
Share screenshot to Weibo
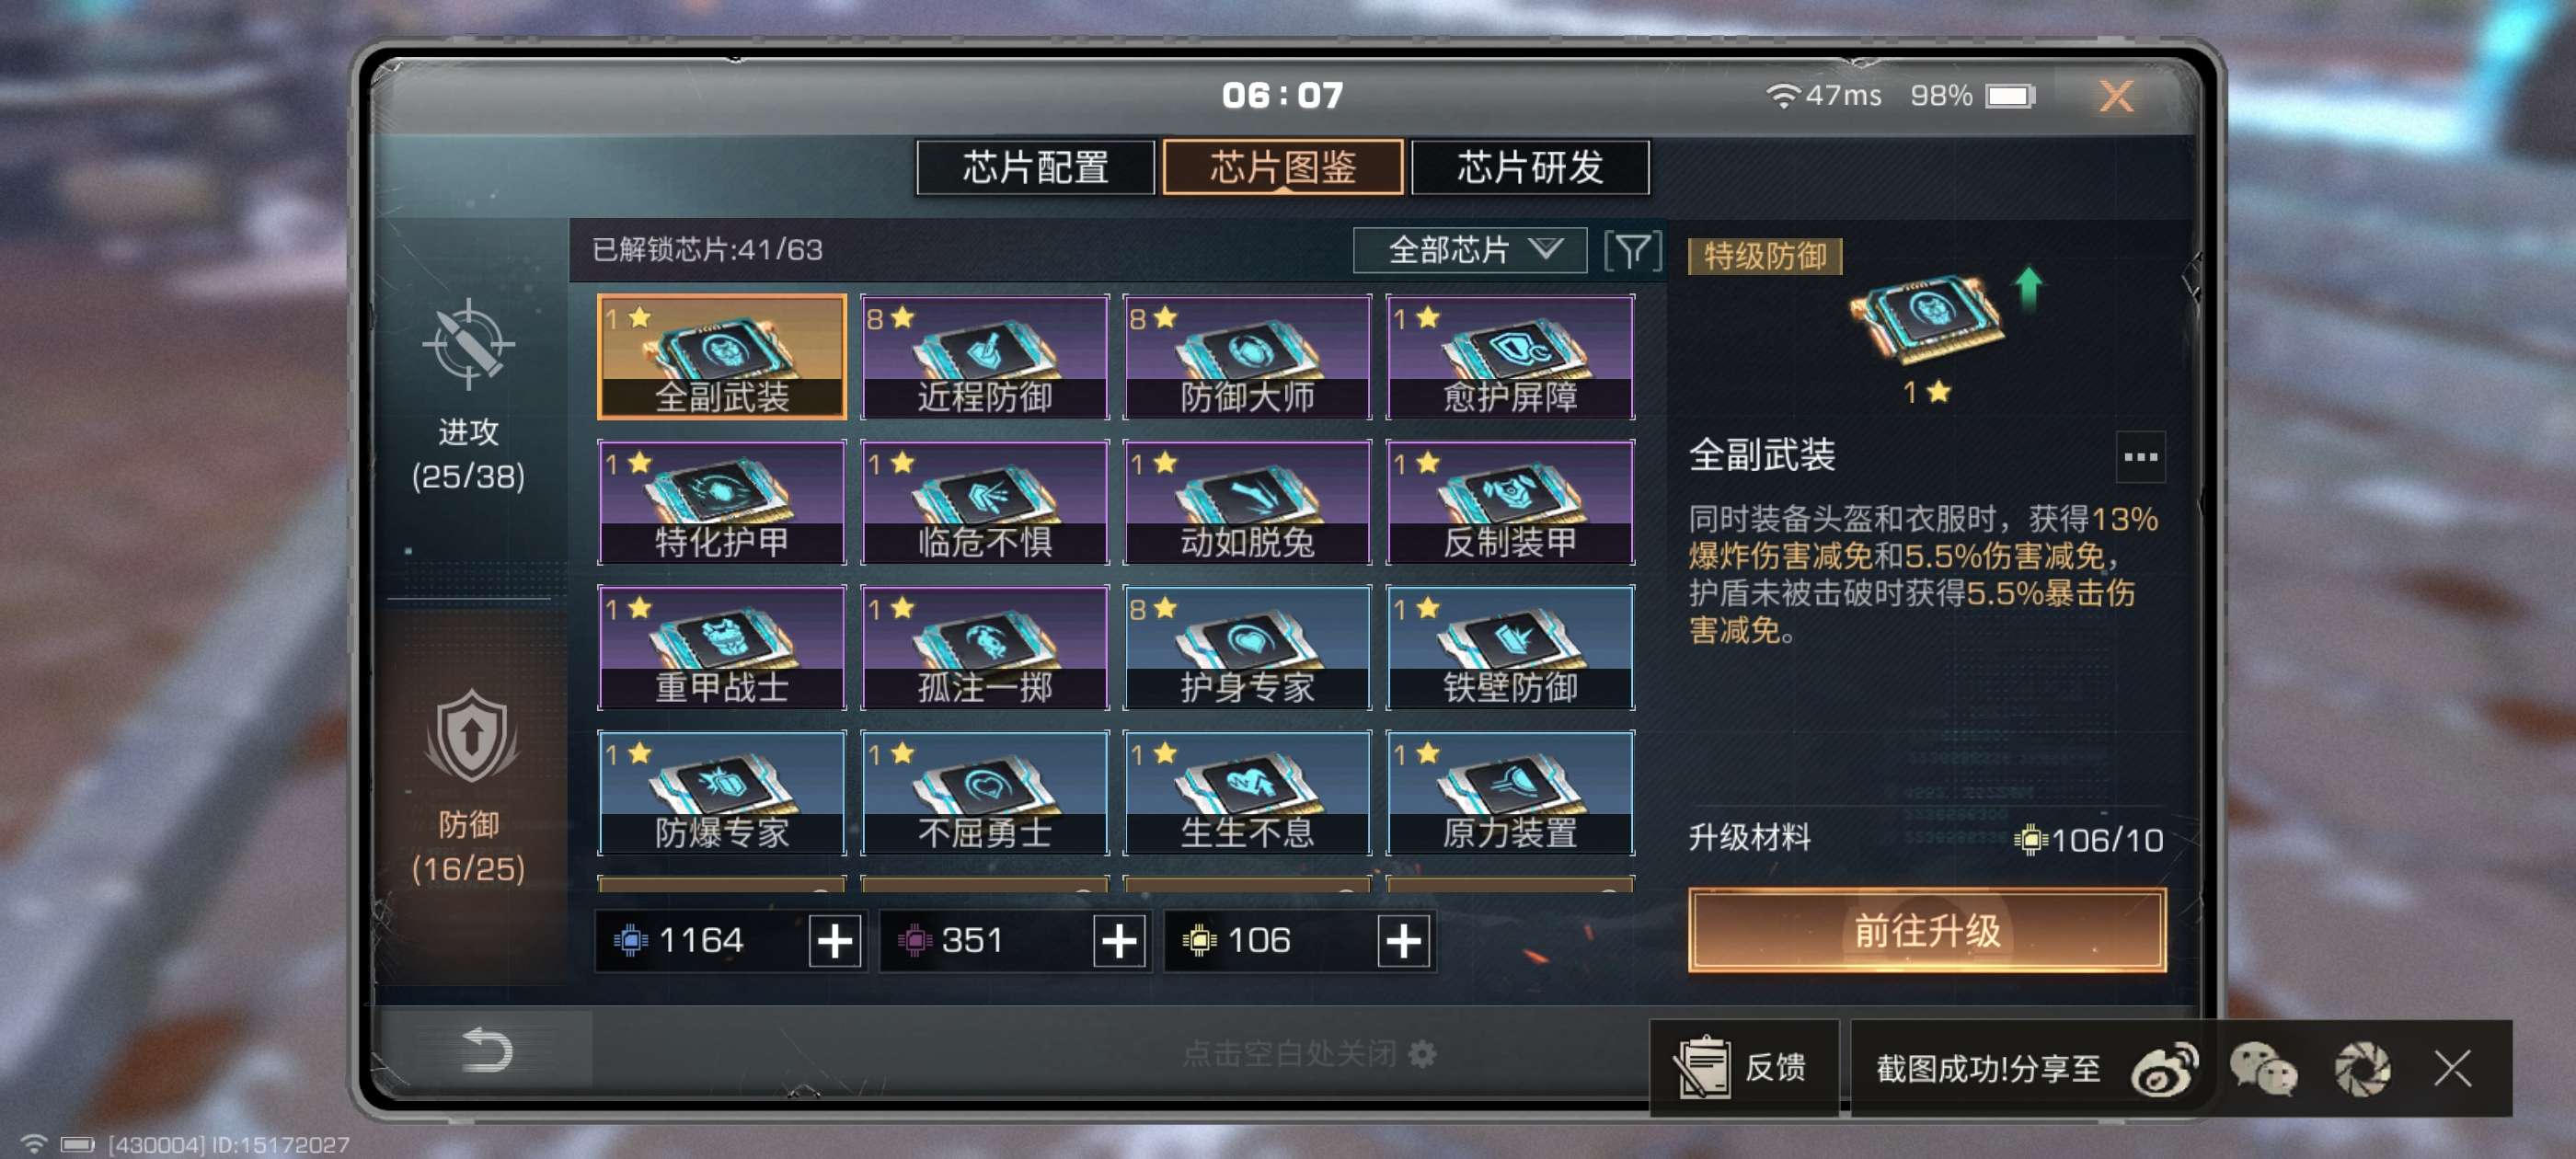[2164, 1068]
